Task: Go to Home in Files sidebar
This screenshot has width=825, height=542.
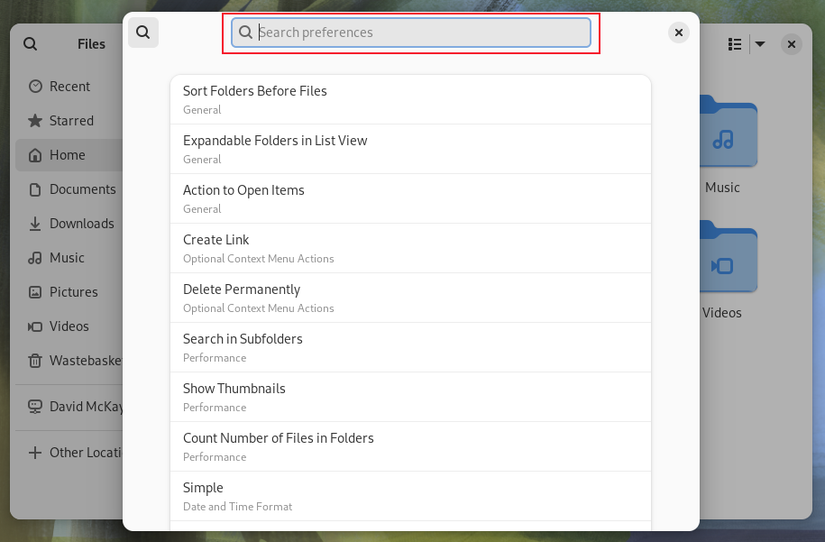Action: 69,155
